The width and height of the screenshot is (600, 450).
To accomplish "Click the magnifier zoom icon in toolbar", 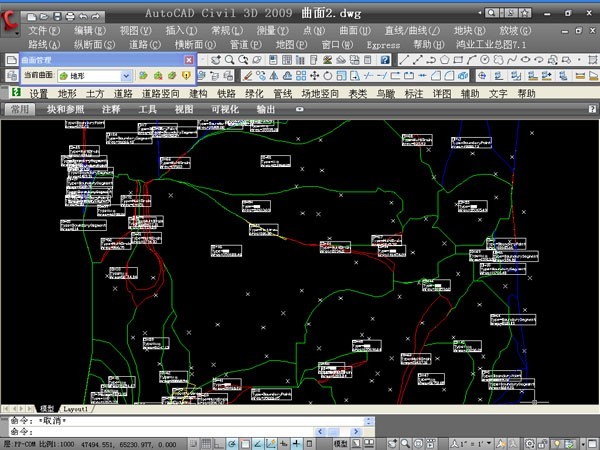I will click(230, 60).
